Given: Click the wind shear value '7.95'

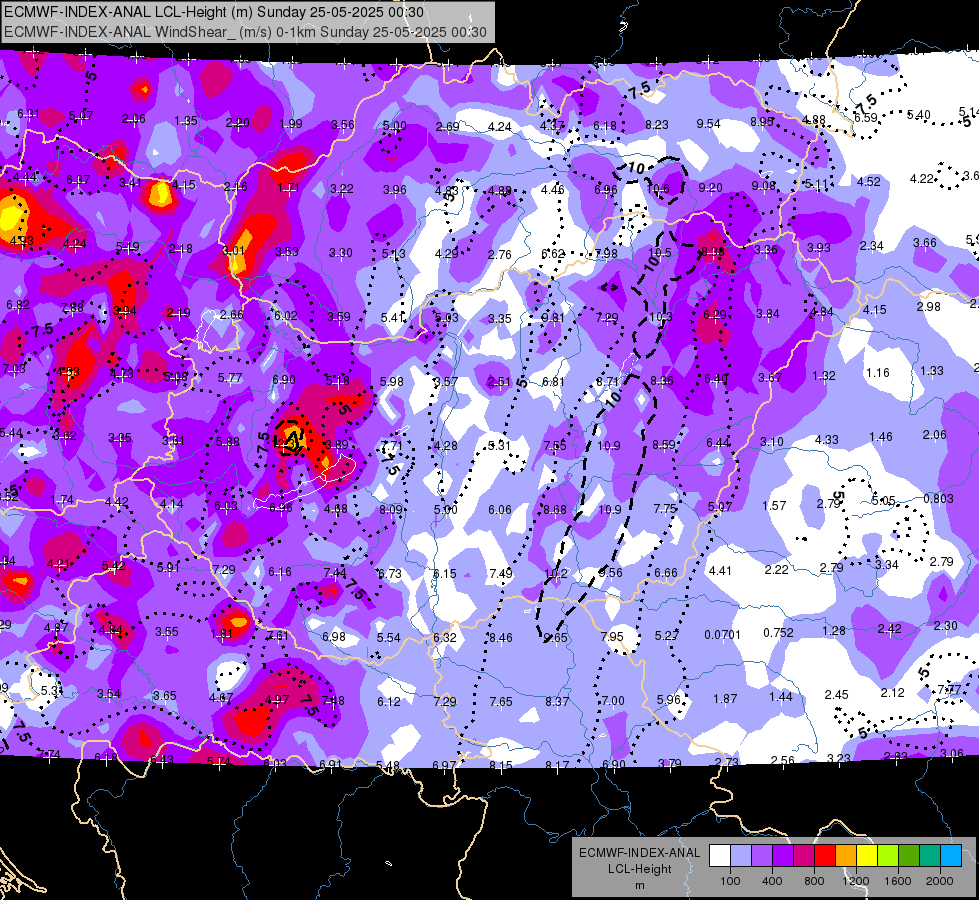Looking at the screenshot, I should pos(612,636).
